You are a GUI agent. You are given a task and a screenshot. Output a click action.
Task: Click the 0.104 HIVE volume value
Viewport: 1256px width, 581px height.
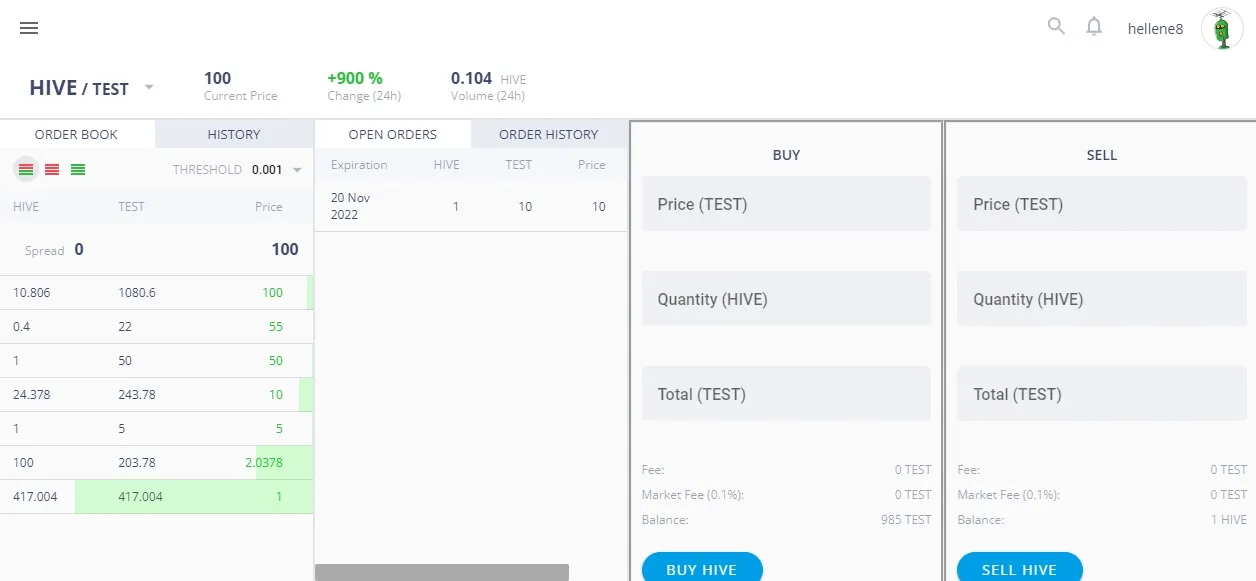(488, 78)
